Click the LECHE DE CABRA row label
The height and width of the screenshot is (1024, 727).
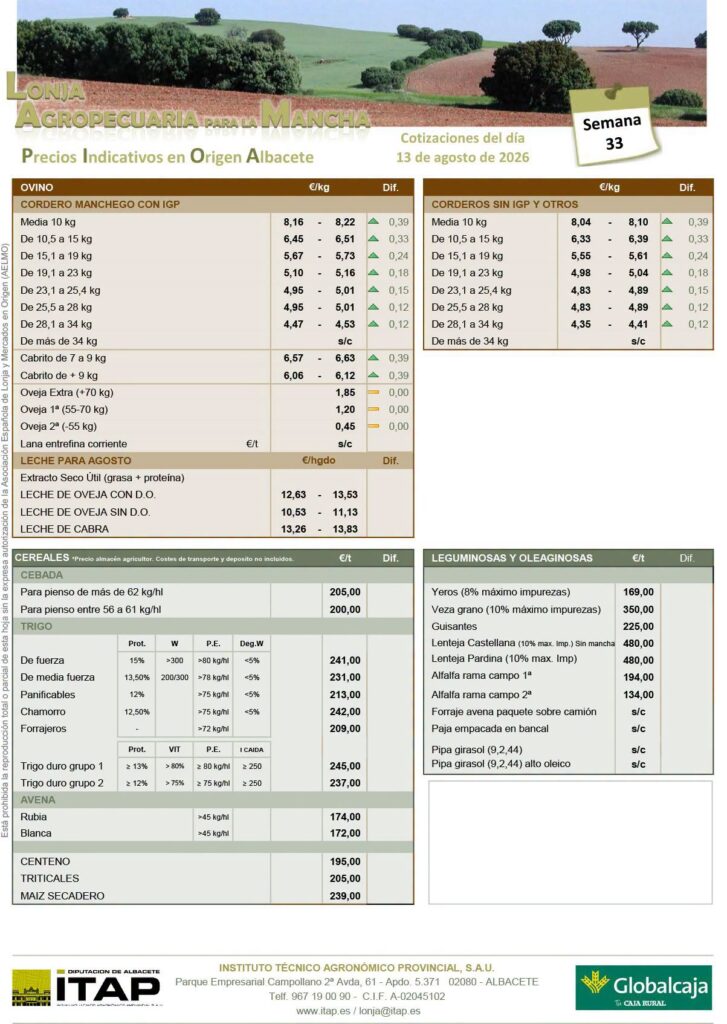click(x=64, y=529)
